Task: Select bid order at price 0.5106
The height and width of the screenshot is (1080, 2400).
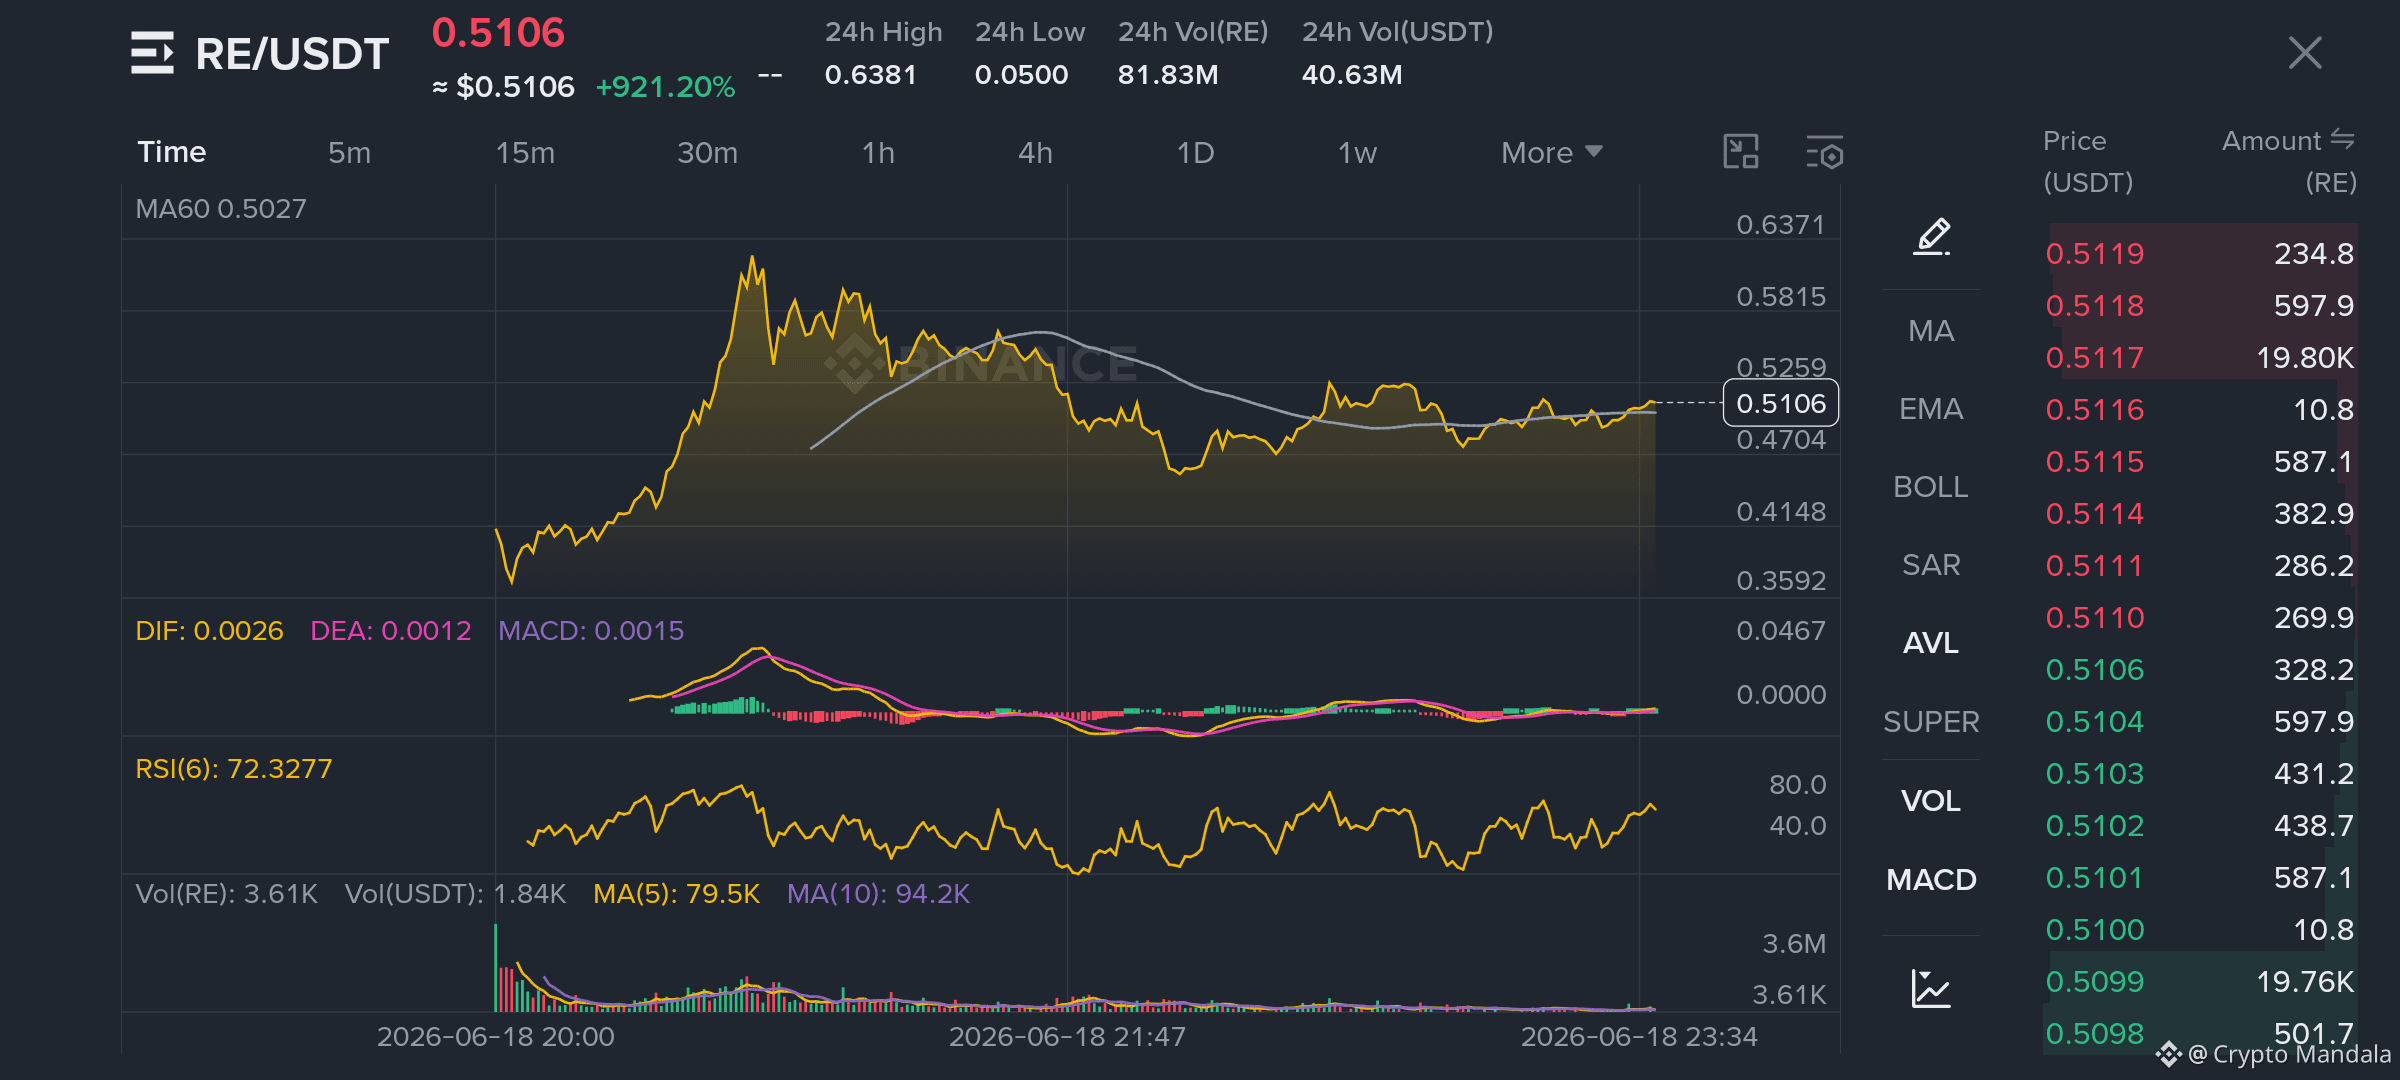Action: point(2200,669)
